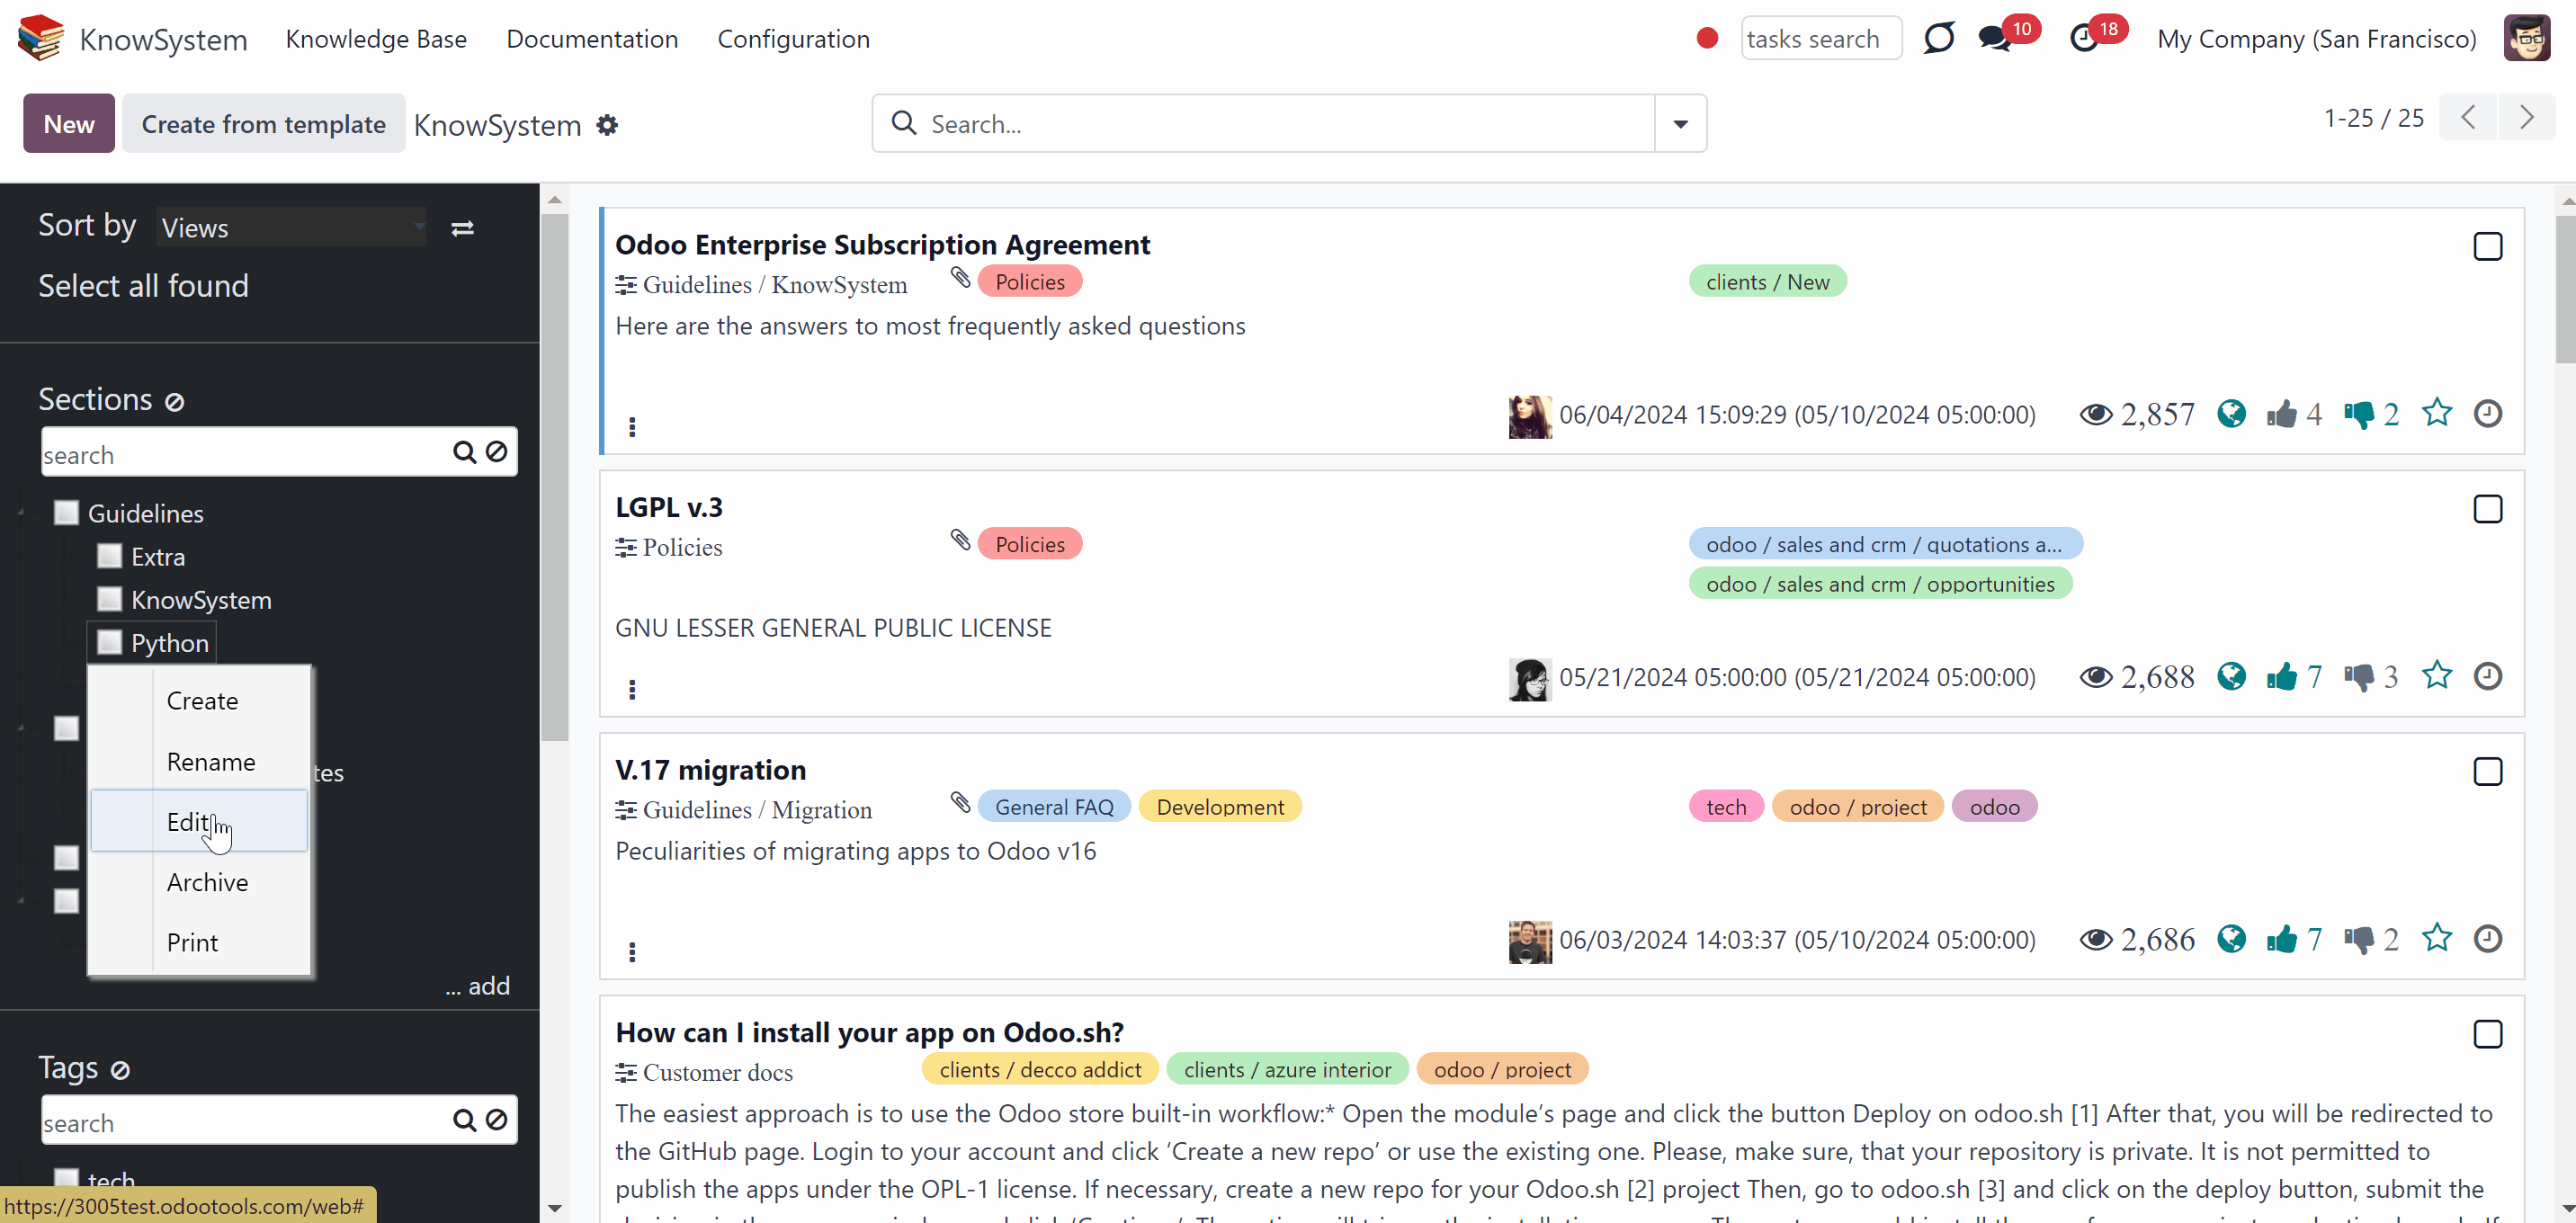Open the Configuration menu
Viewport: 2576px width, 1223px height.
(x=793, y=39)
